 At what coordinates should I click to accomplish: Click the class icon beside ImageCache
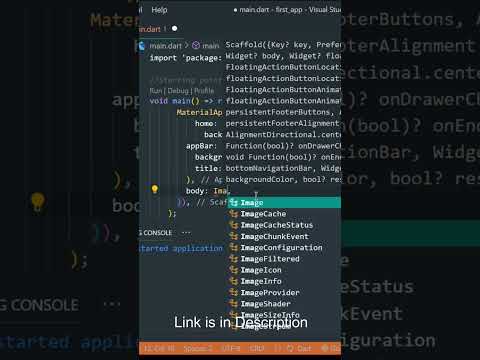pos(234,214)
